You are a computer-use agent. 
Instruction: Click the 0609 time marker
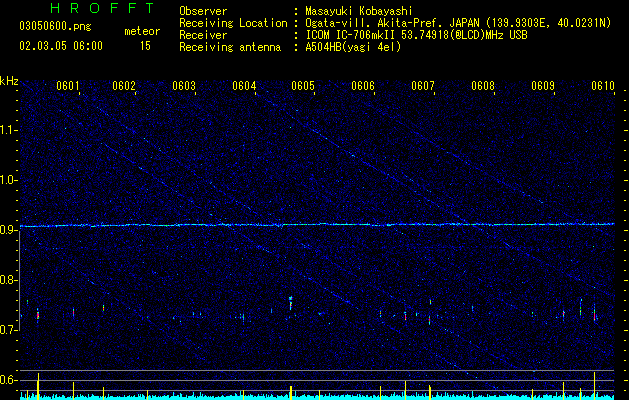(543, 86)
